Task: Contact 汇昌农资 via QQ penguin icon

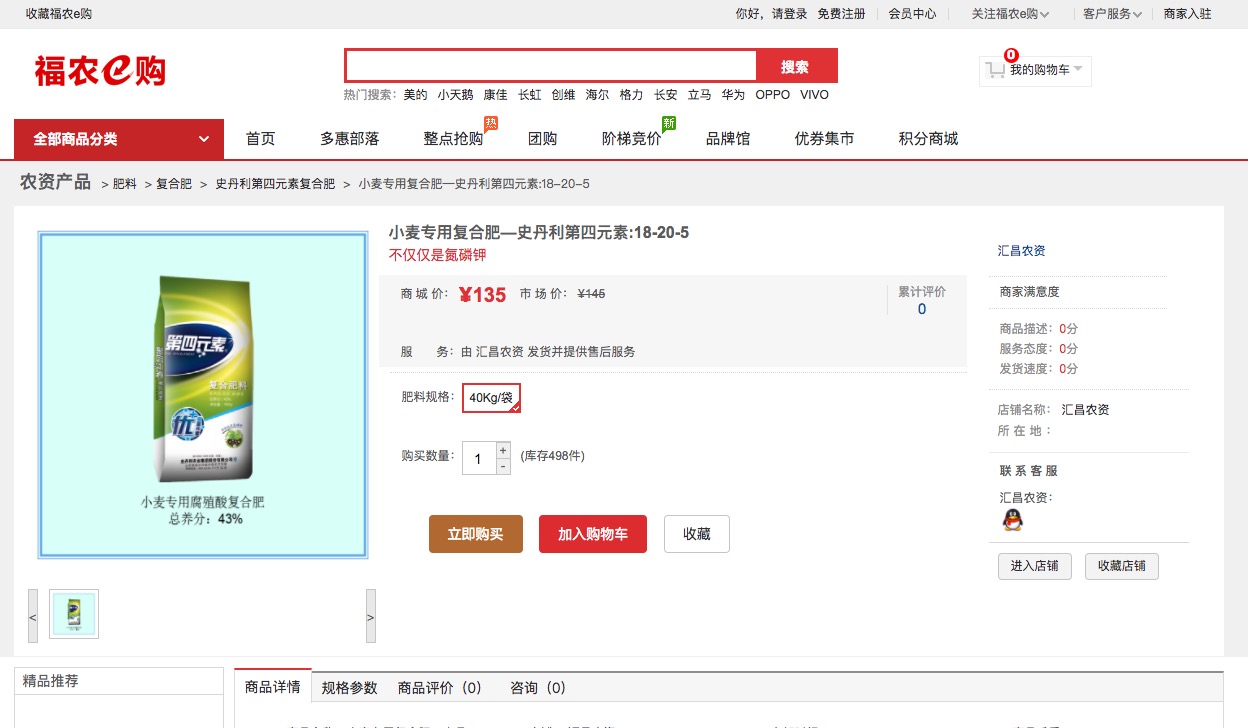Action: [1012, 520]
